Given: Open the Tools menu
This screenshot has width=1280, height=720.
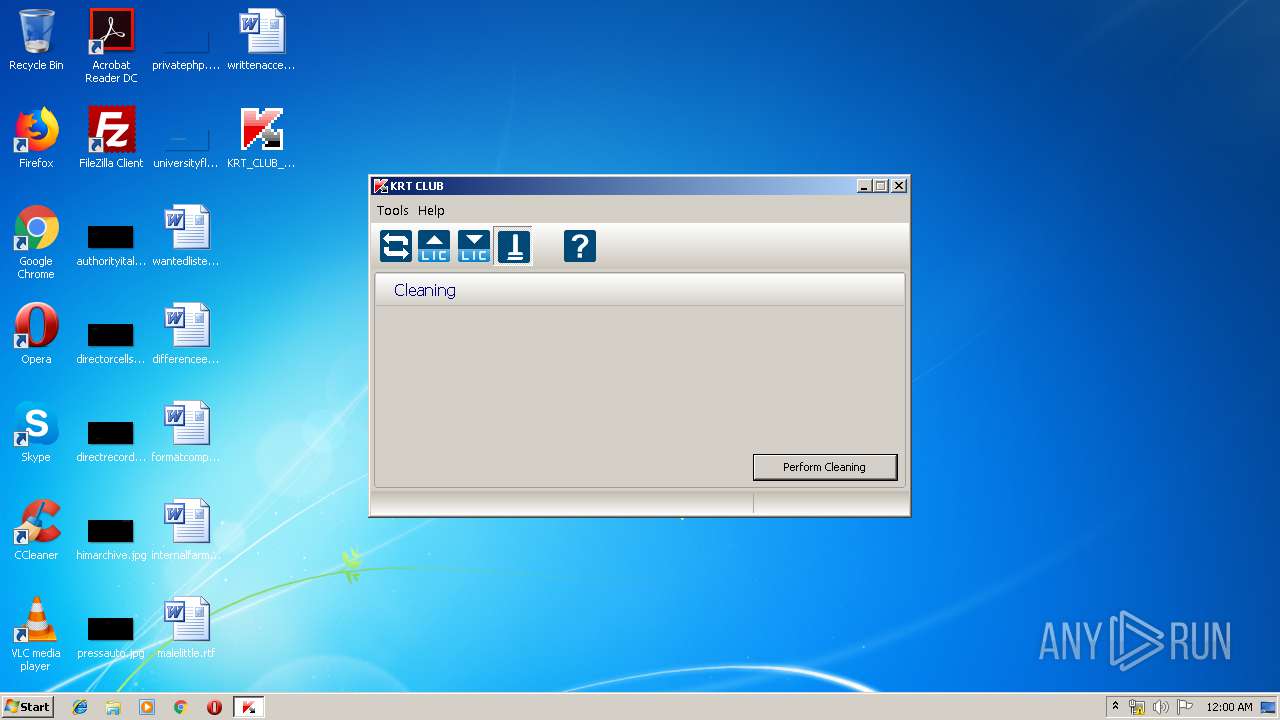Looking at the screenshot, I should [392, 211].
